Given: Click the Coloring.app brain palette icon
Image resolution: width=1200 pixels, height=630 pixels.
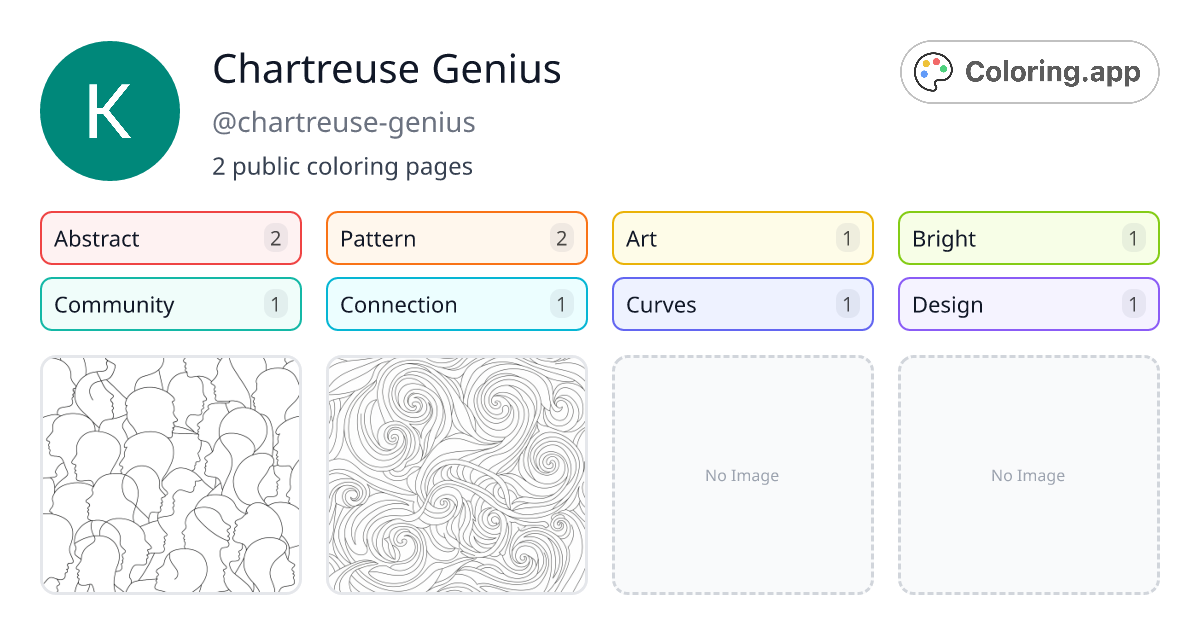Looking at the screenshot, I should (932, 70).
